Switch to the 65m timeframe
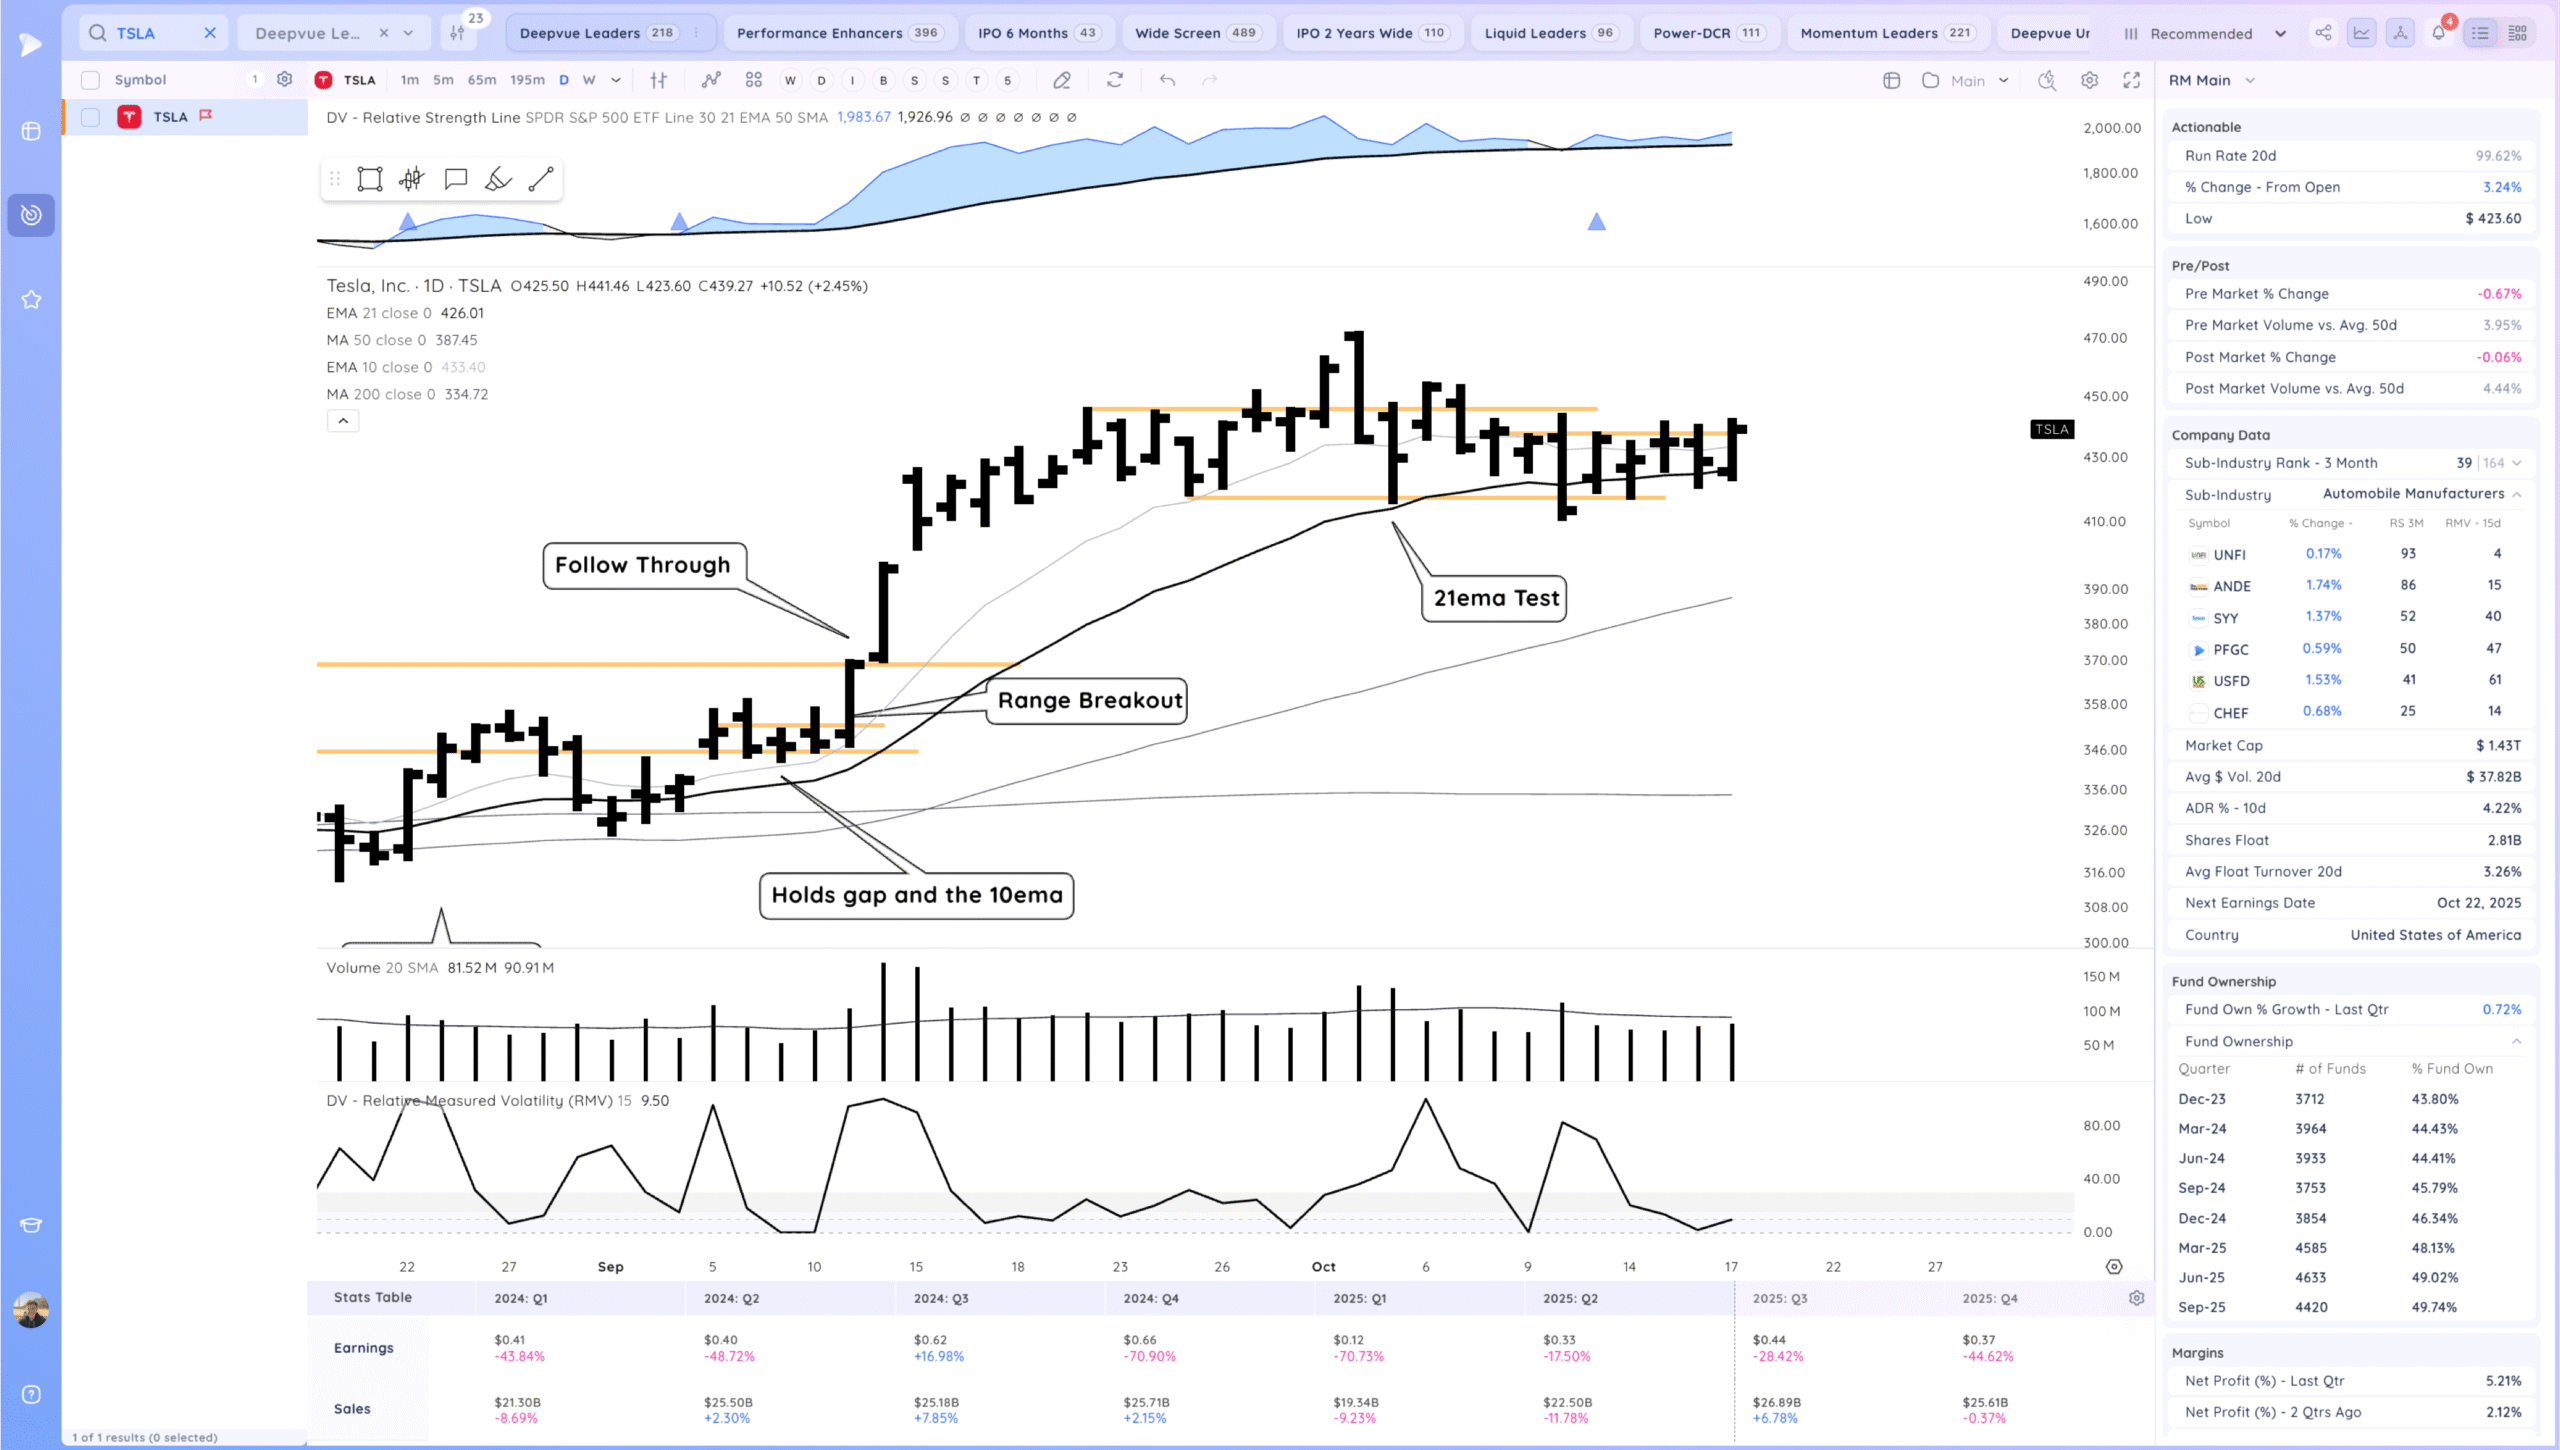Screen dimensions: 2560x1450 click(481, 80)
